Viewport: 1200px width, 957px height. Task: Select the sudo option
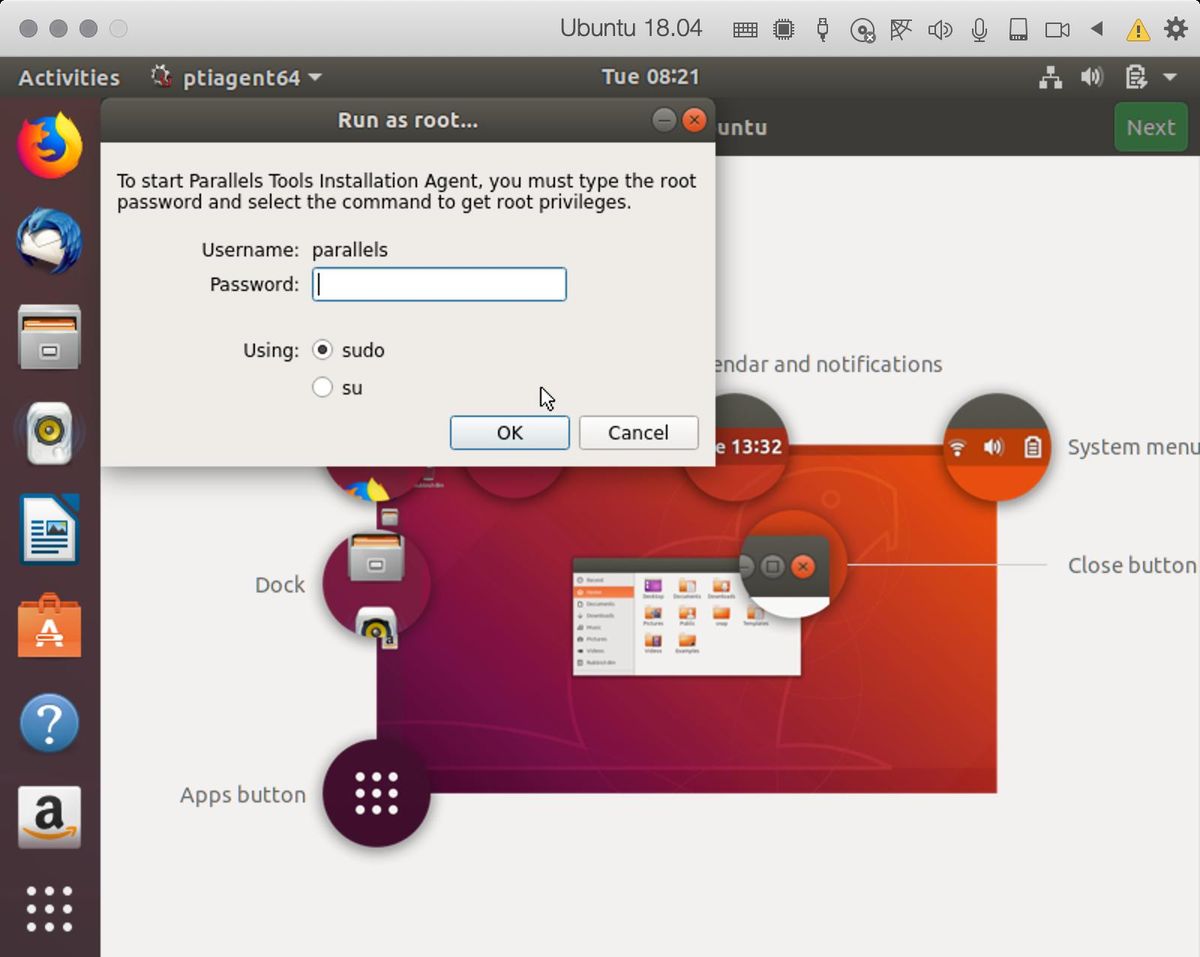coord(322,350)
